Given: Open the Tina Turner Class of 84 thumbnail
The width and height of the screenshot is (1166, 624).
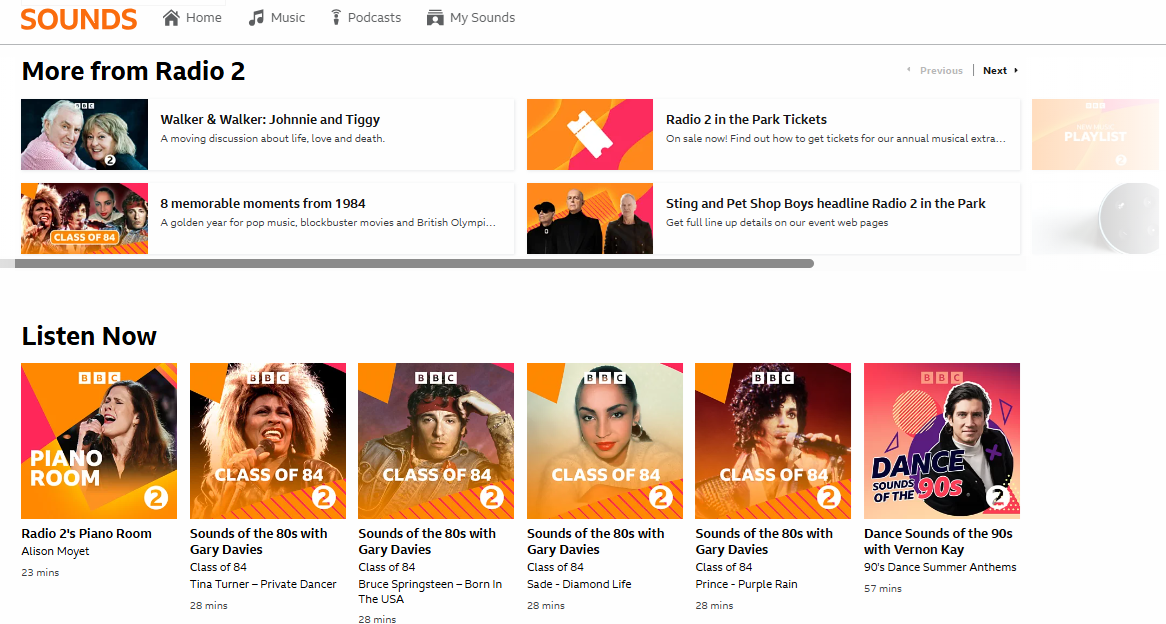Looking at the screenshot, I should [x=267, y=441].
